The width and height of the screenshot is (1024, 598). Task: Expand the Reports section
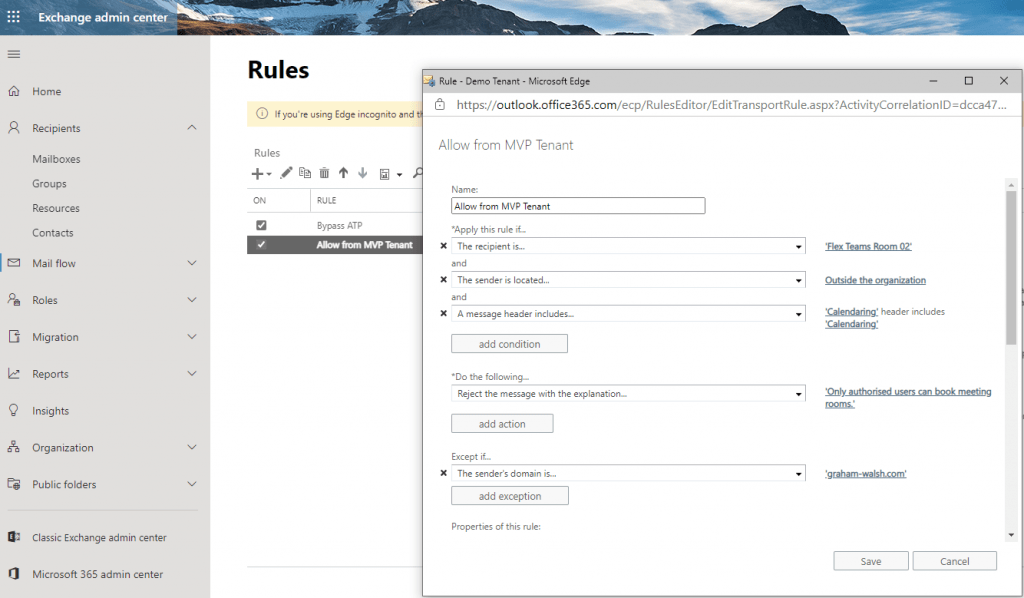click(192, 373)
